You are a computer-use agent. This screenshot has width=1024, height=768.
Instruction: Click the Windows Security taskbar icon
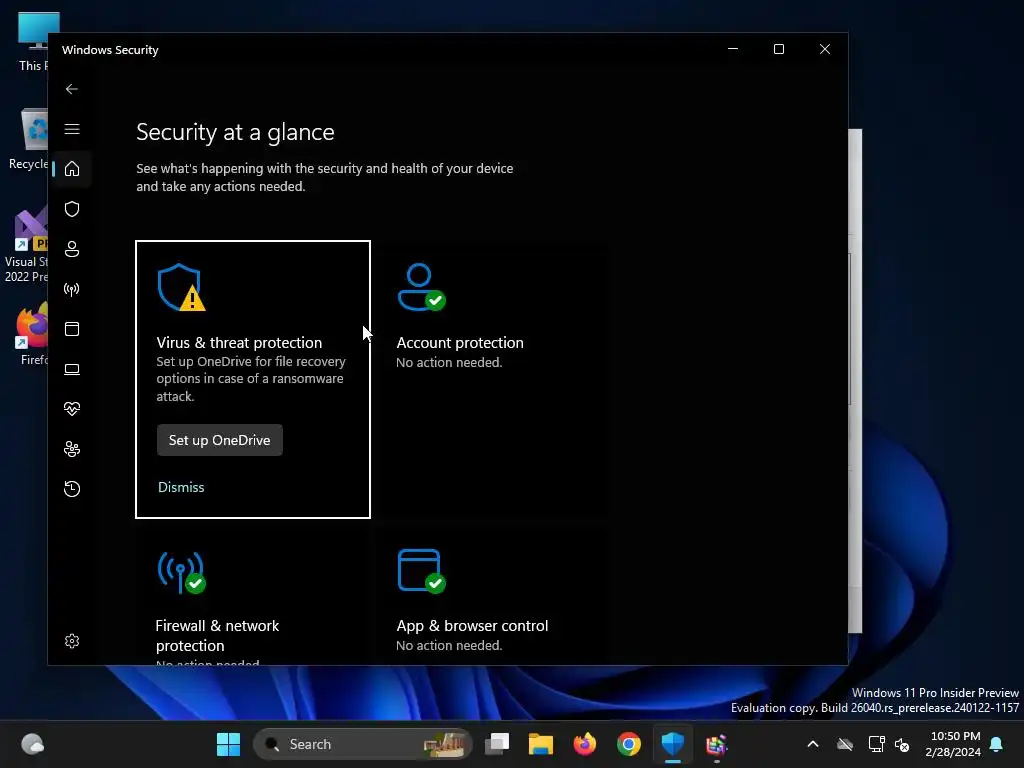(673, 744)
